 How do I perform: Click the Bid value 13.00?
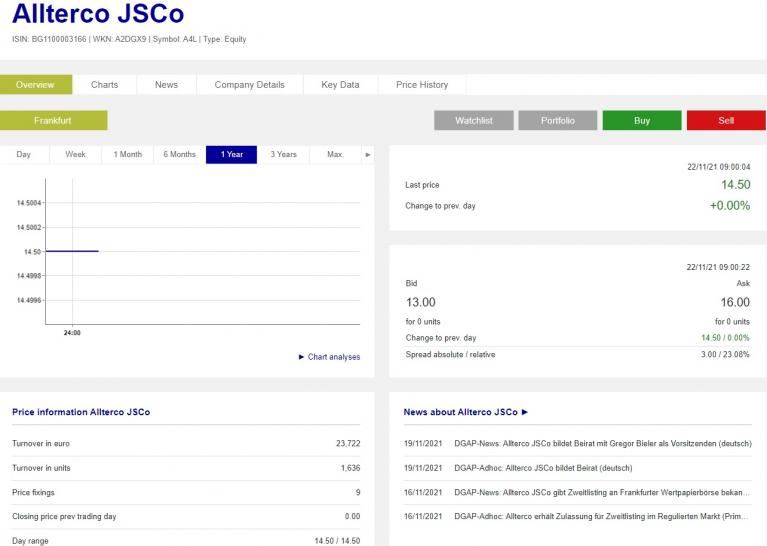point(421,302)
